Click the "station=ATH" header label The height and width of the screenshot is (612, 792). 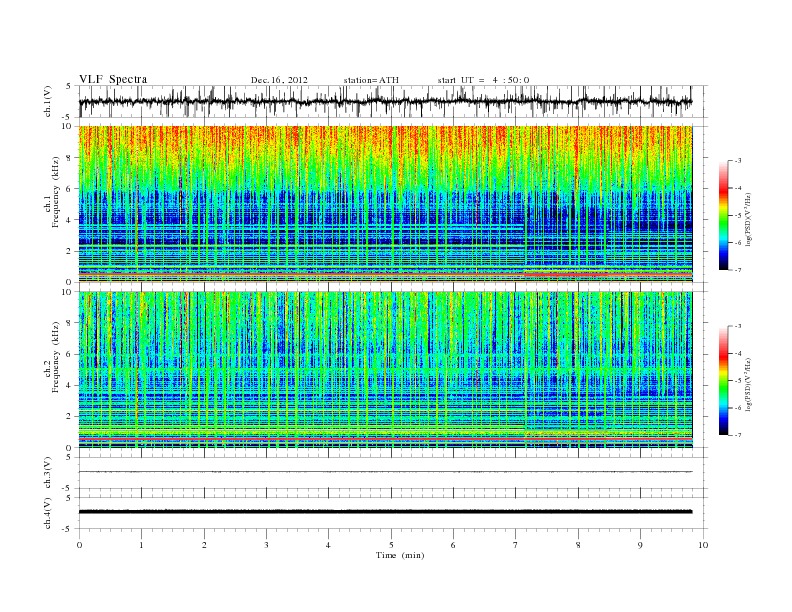[371, 80]
